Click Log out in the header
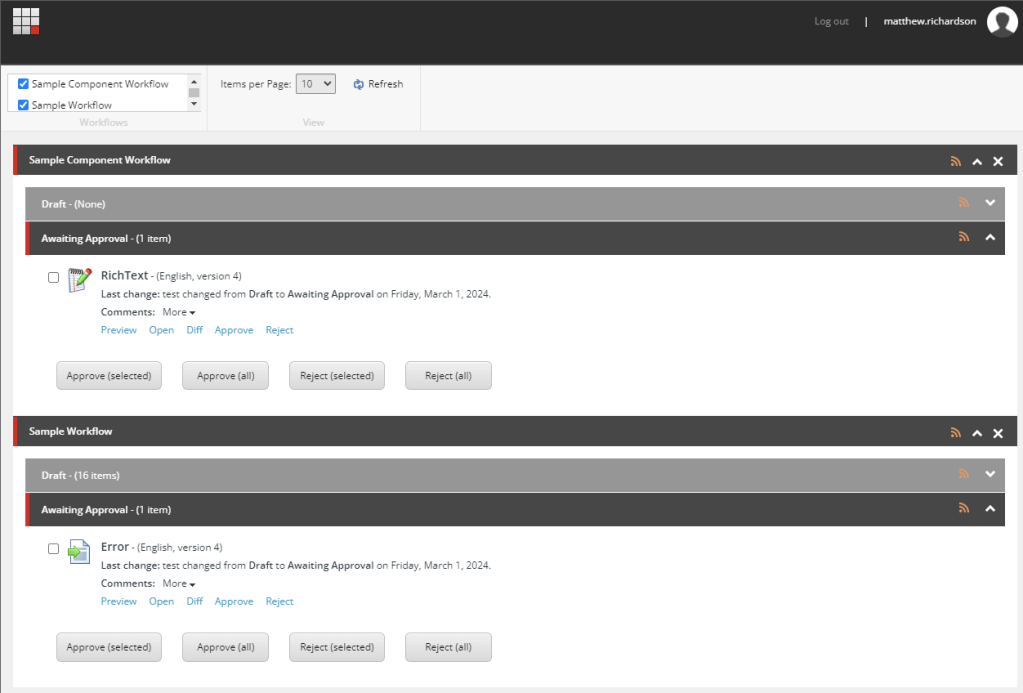Viewport: 1023px width, 693px height. point(831,22)
